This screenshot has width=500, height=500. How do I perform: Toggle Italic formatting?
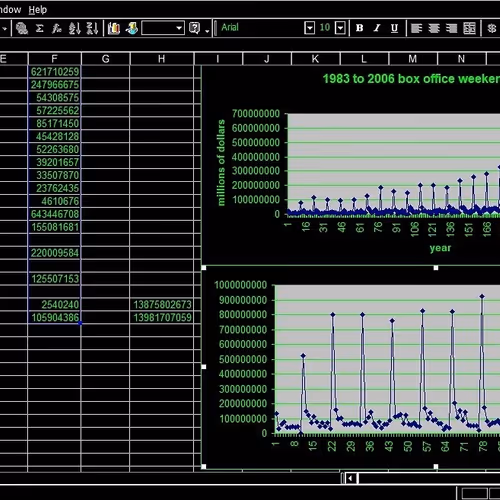[x=377, y=28]
